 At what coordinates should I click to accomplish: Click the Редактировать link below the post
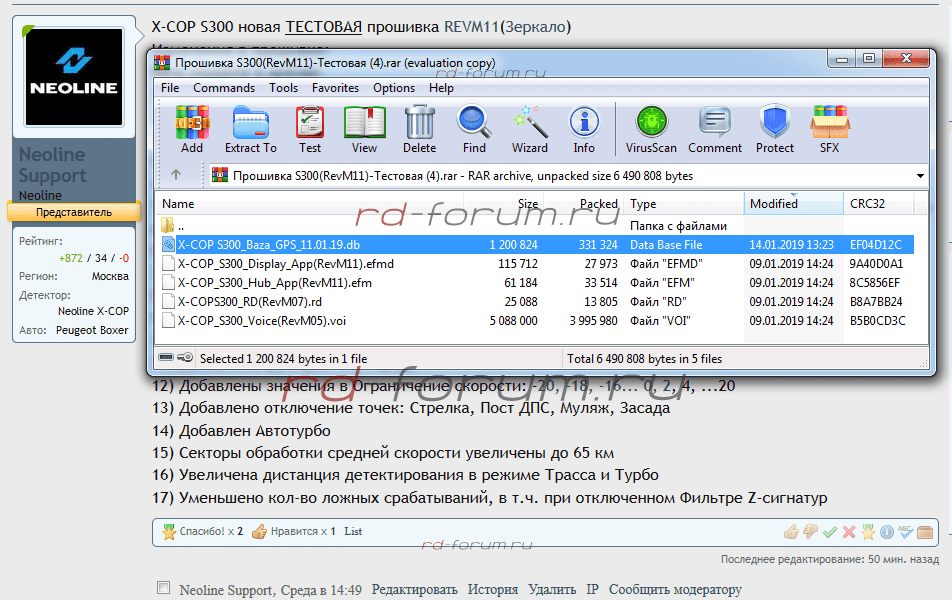pyautogui.click(x=414, y=590)
